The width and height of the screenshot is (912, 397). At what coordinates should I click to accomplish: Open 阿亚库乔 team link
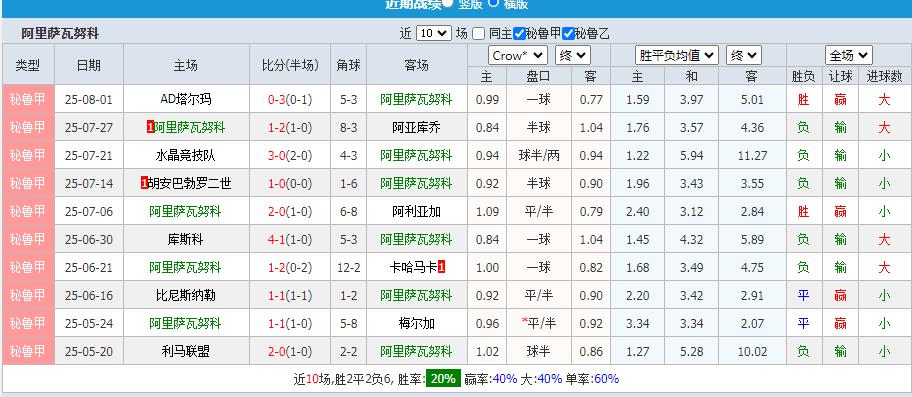pos(416,127)
